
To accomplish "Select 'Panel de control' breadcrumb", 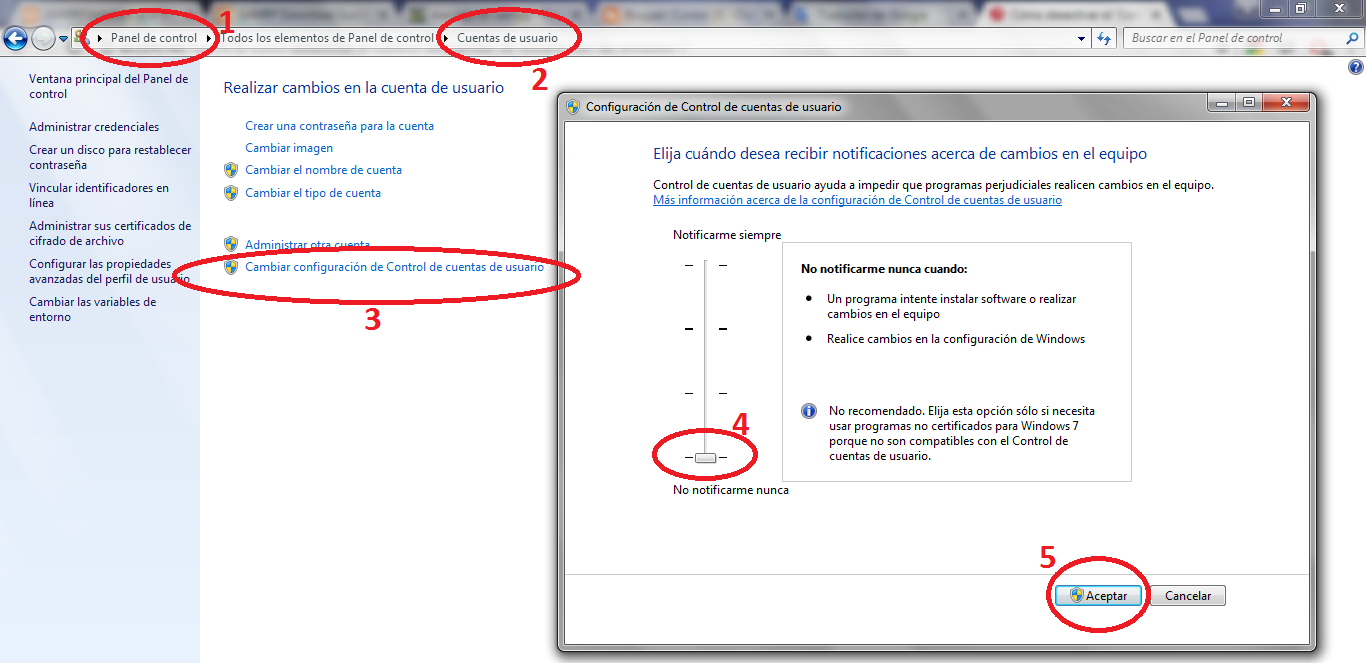I will click(154, 38).
